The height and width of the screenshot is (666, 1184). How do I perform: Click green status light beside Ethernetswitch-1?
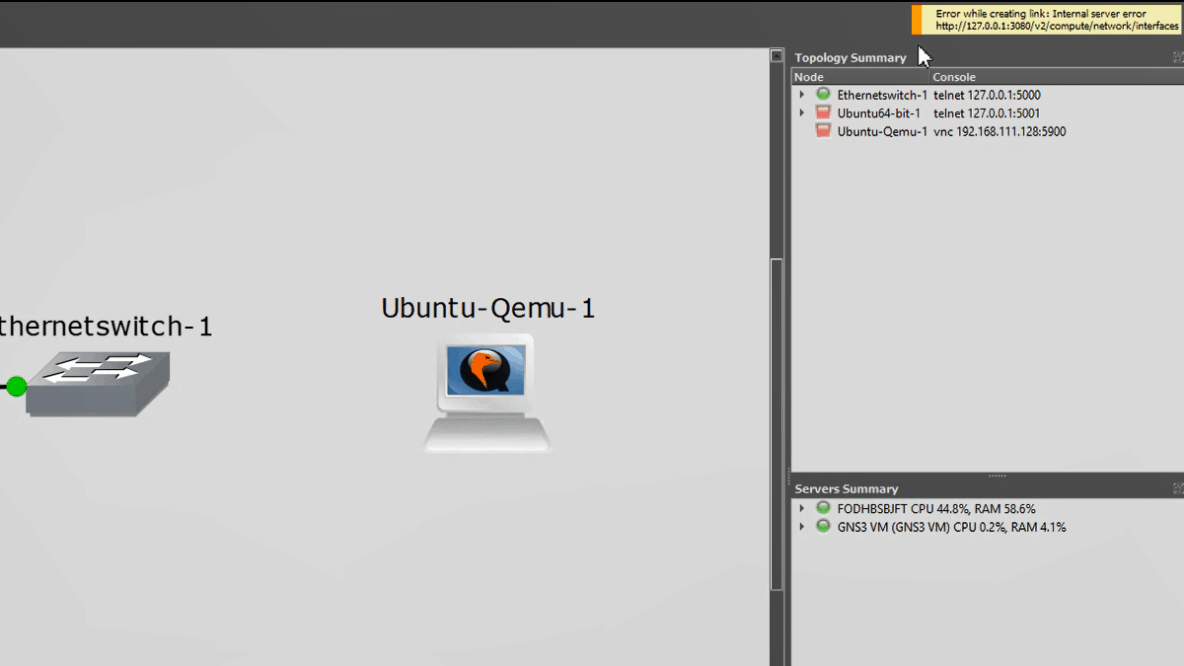coord(822,94)
